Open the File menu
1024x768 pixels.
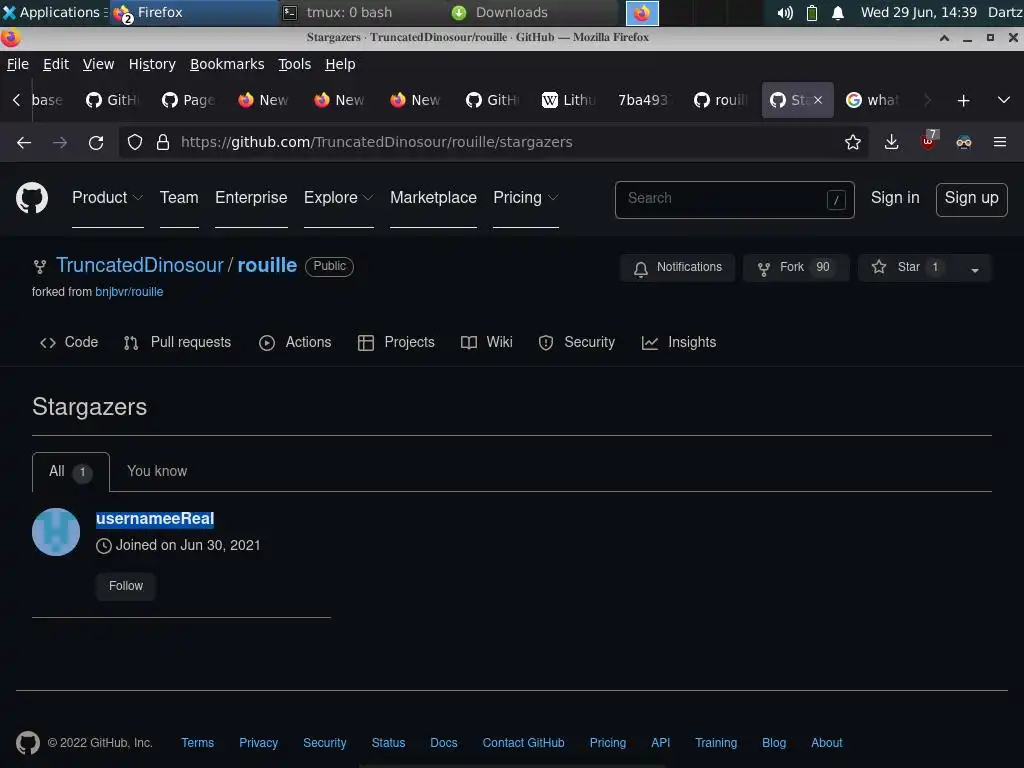(18, 64)
